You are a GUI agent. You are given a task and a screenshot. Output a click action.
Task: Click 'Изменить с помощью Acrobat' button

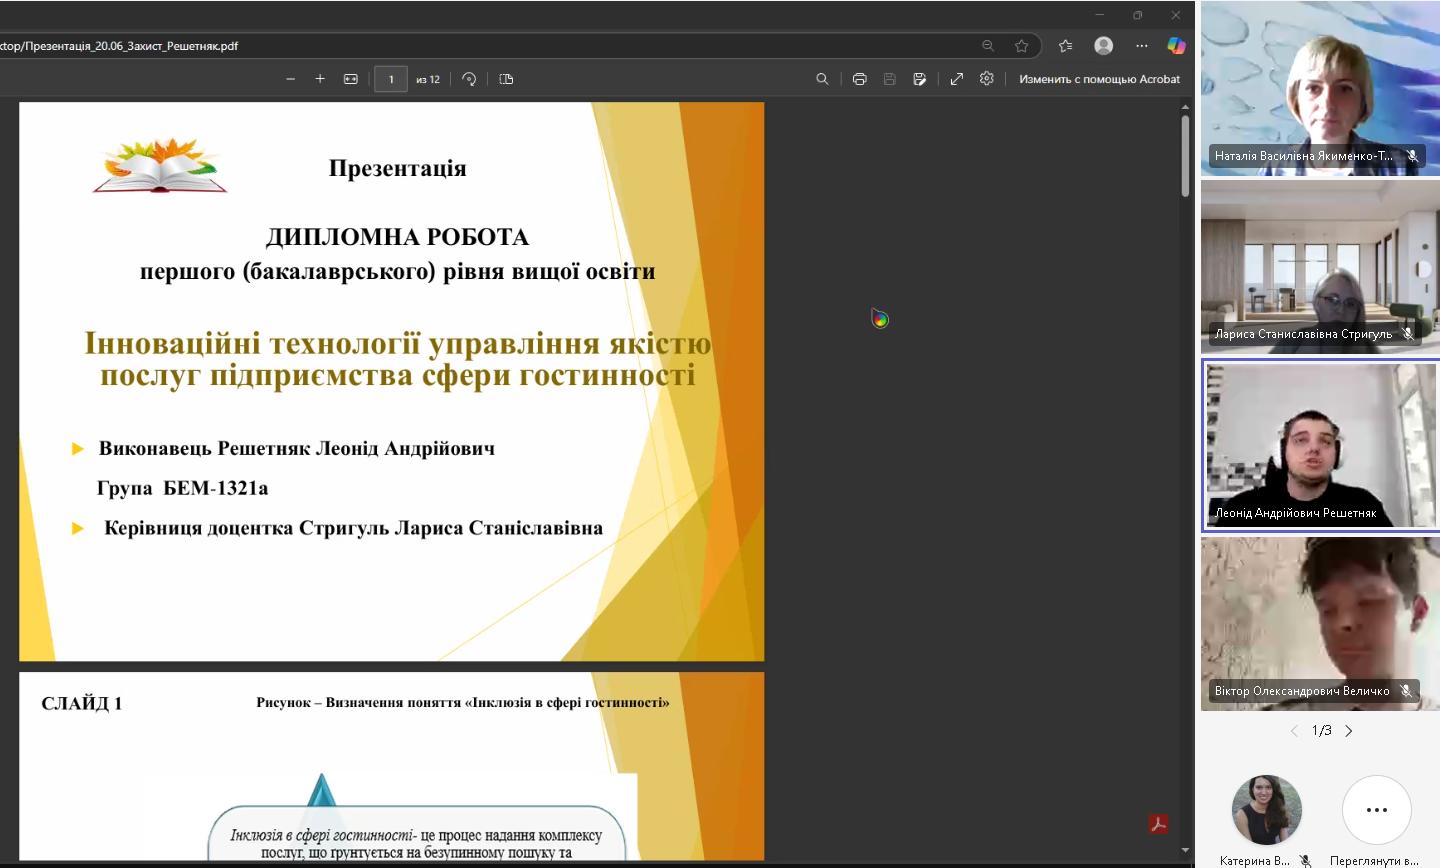click(1099, 79)
